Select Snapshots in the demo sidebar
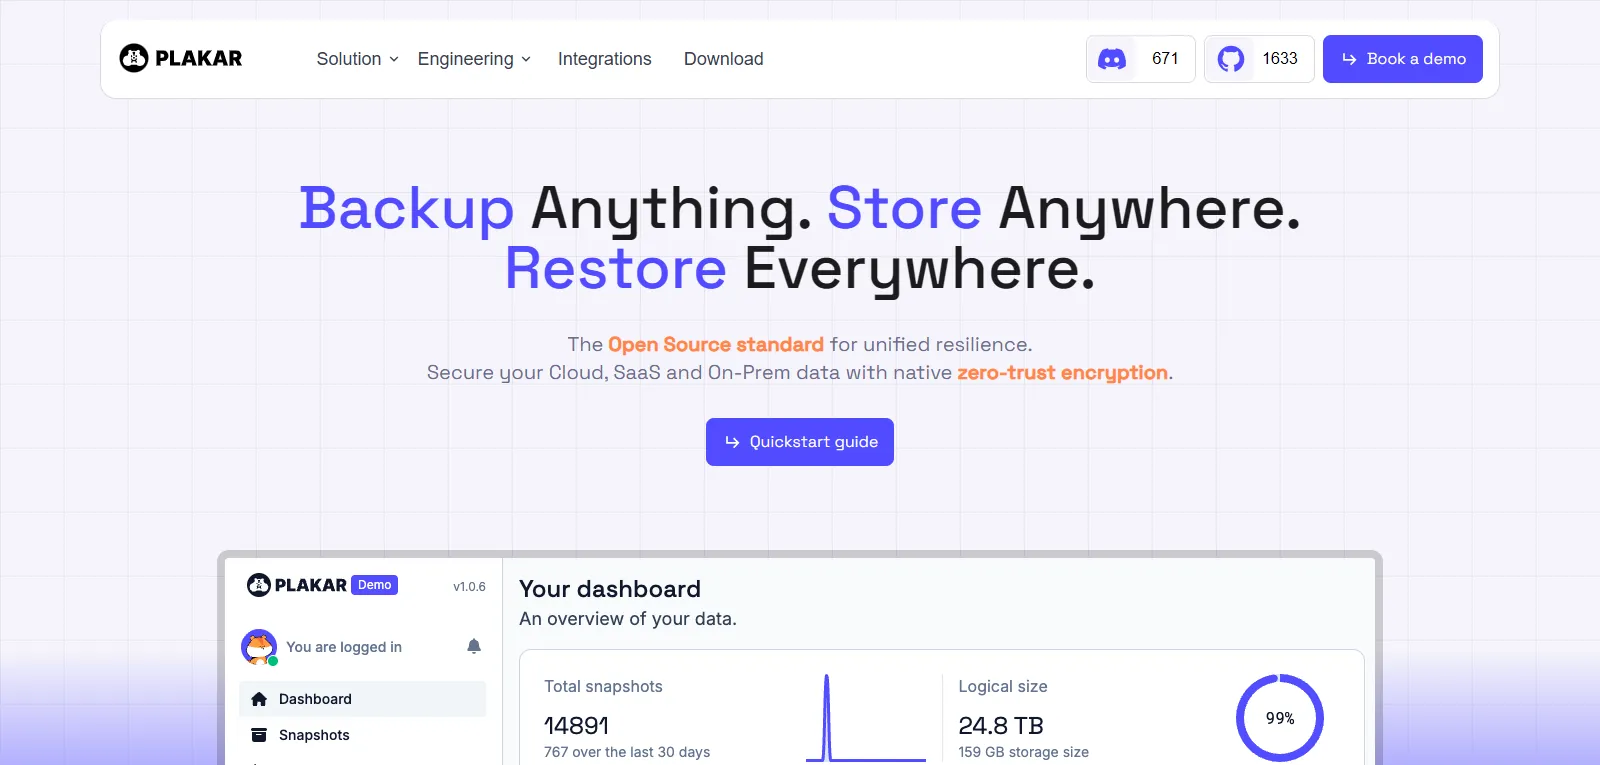This screenshot has height=765, width=1600. (x=314, y=735)
